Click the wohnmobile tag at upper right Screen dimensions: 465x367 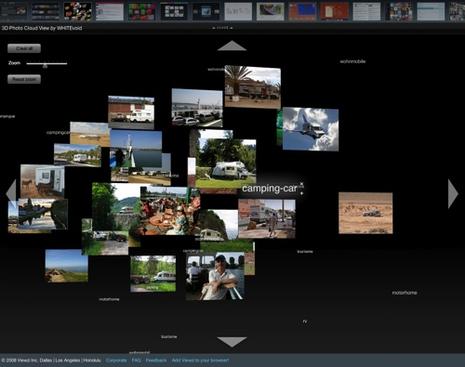[x=353, y=62]
